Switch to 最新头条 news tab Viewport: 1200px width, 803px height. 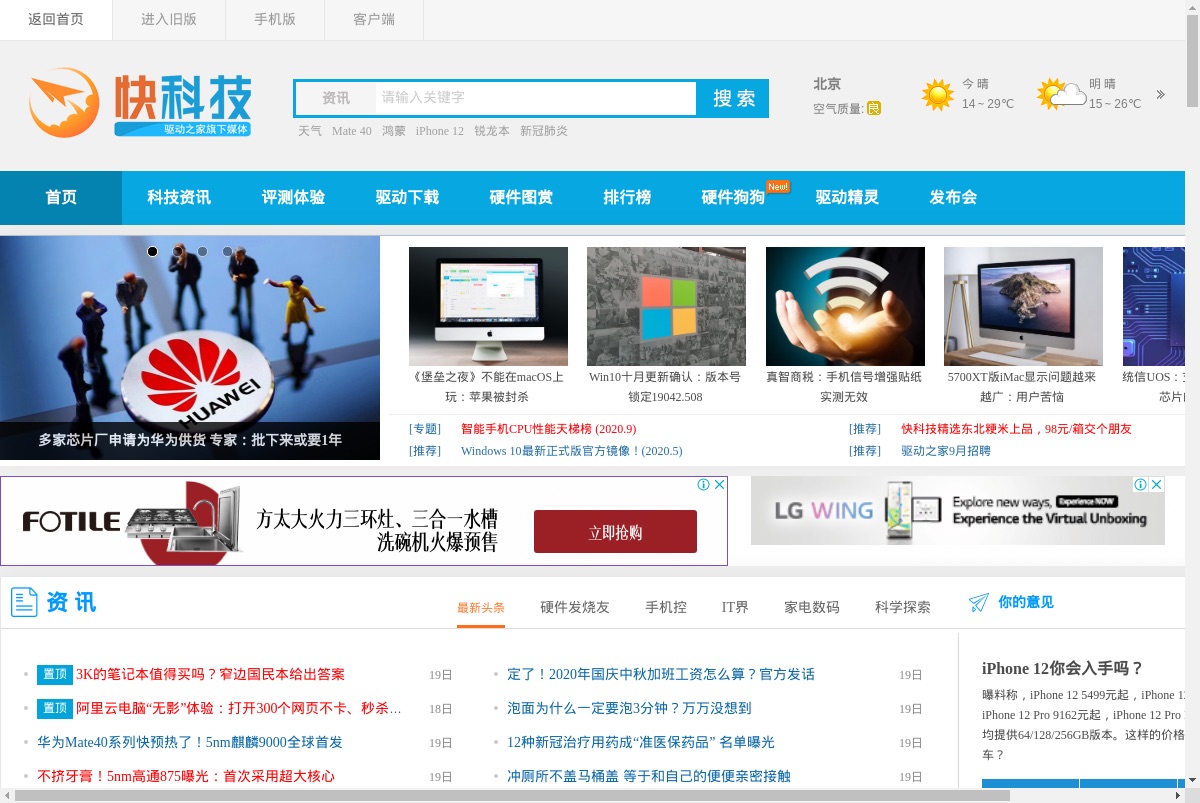pyautogui.click(x=481, y=607)
